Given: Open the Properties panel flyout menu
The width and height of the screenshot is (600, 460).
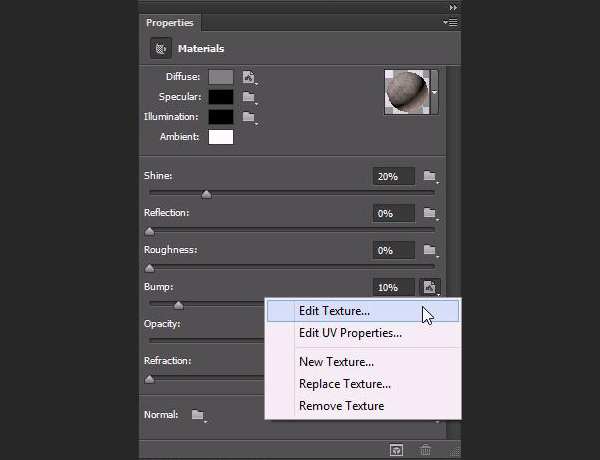Looking at the screenshot, I should (x=451, y=22).
